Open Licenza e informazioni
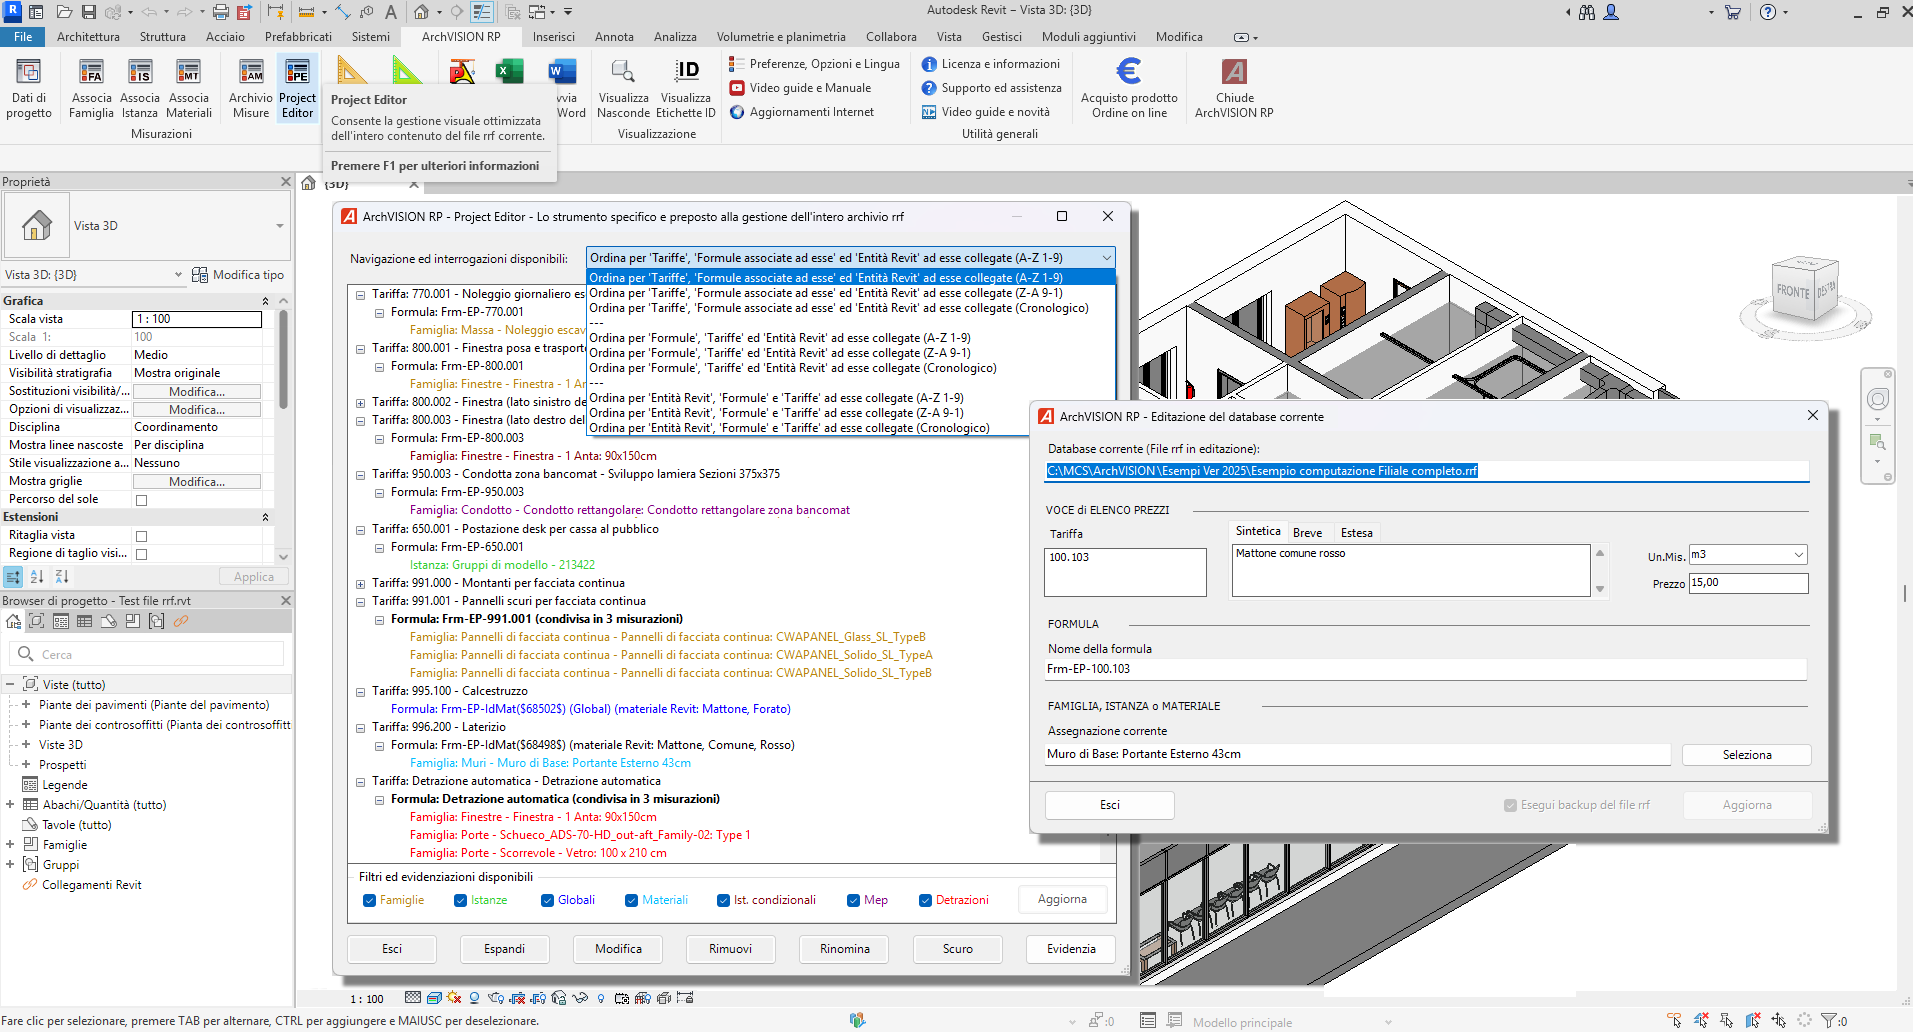 point(991,64)
